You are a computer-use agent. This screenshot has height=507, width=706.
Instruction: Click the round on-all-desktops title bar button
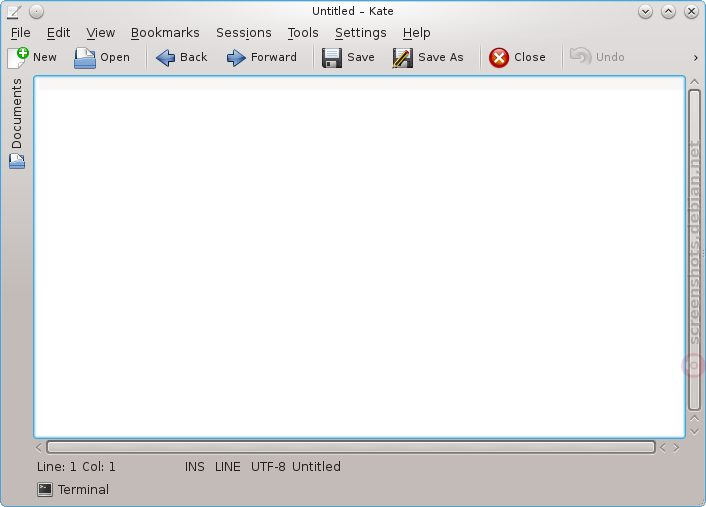click(x=36, y=12)
